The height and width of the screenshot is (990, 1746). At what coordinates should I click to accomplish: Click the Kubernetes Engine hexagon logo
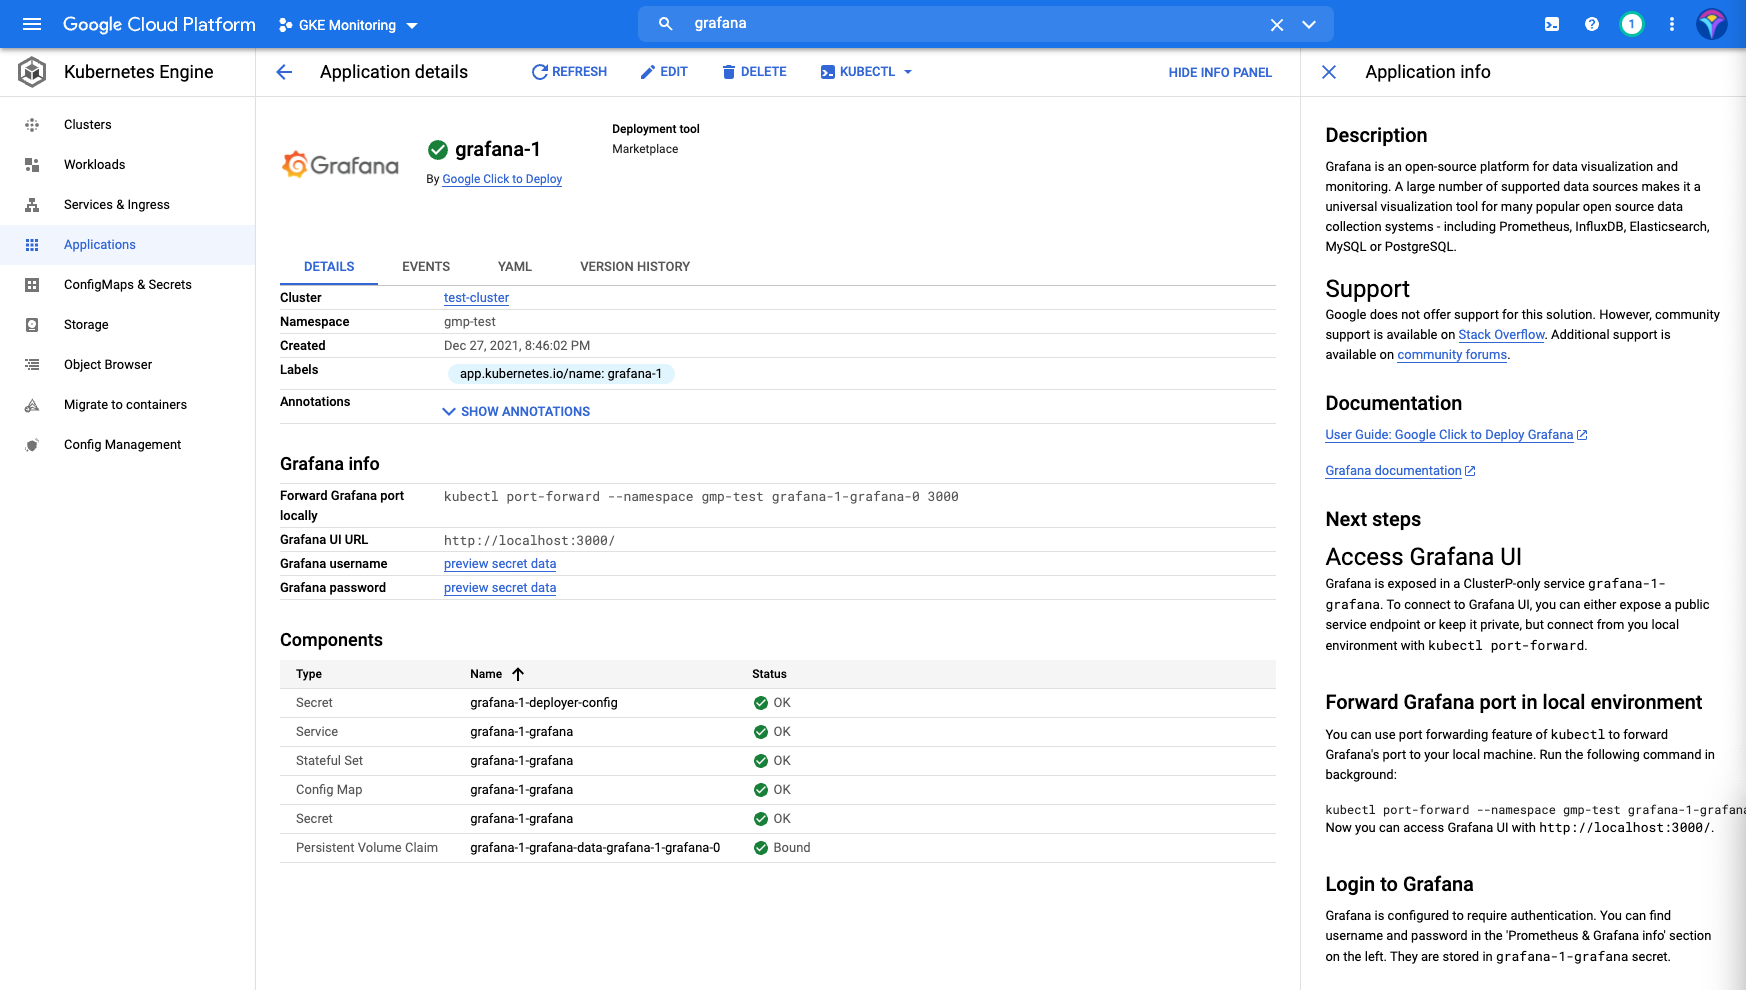pyautogui.click(x=32, y=72)
